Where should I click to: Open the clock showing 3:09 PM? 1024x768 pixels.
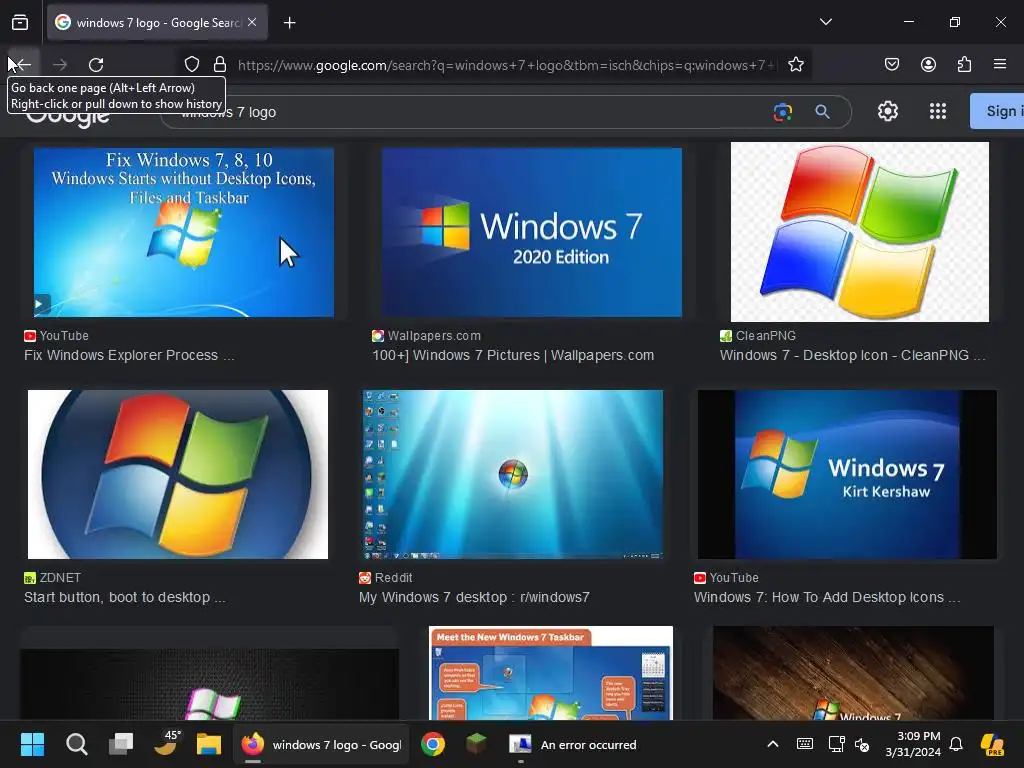click(x=912, y=744)
